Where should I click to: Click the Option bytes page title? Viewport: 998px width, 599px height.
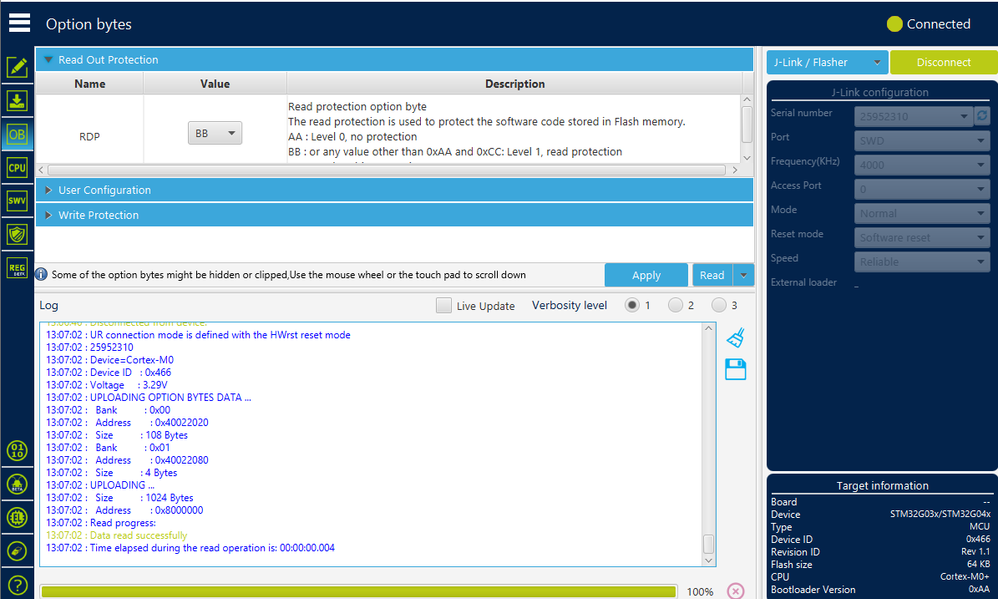coord(88,24)
